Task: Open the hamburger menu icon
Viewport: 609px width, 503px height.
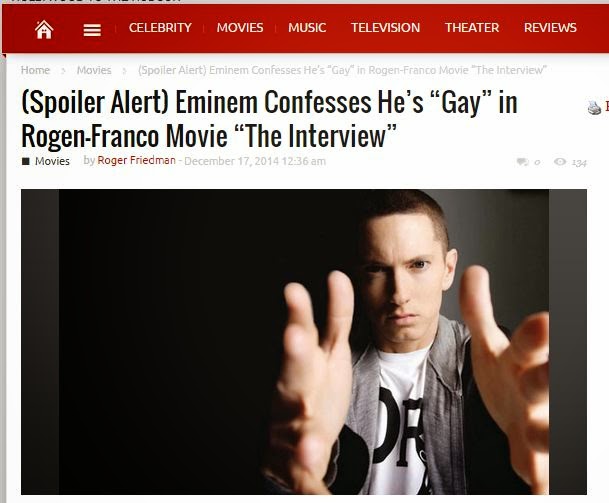Action: pyautogui.click(x=92, y=30)
